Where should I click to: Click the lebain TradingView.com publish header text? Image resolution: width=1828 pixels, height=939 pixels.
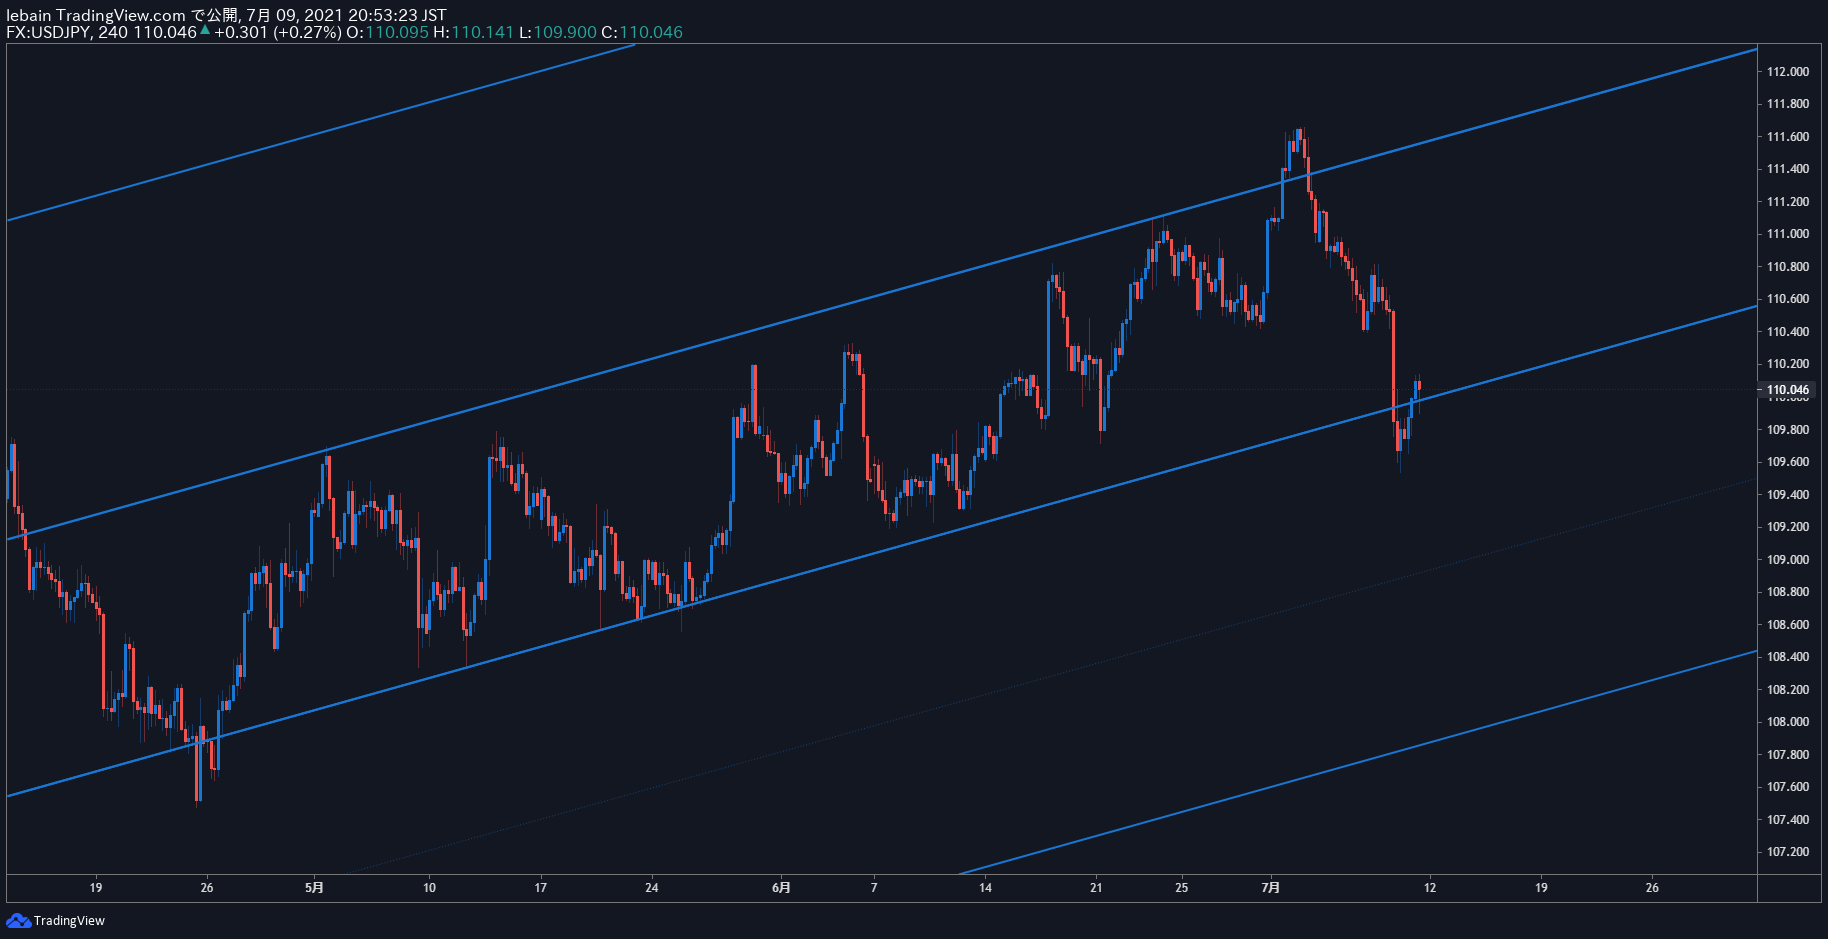click(x=226, y=15)
